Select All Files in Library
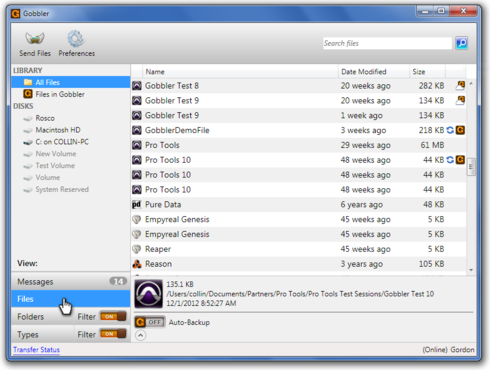The width and height of the screenshot is (490, 370). pyautogui.click(x=71, y=82)
